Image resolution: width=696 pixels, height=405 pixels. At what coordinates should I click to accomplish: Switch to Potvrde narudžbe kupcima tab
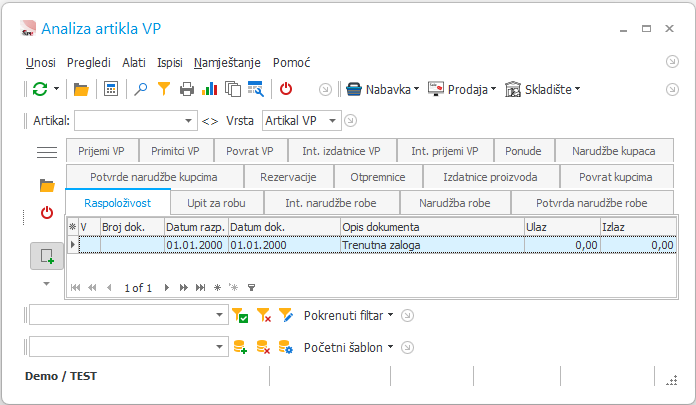154,177
